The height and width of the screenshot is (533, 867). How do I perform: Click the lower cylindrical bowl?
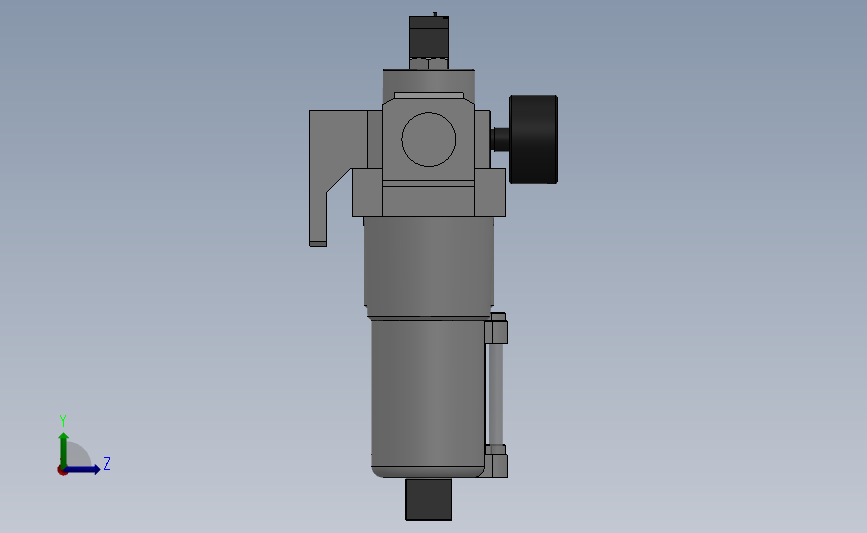click(428, 398)
